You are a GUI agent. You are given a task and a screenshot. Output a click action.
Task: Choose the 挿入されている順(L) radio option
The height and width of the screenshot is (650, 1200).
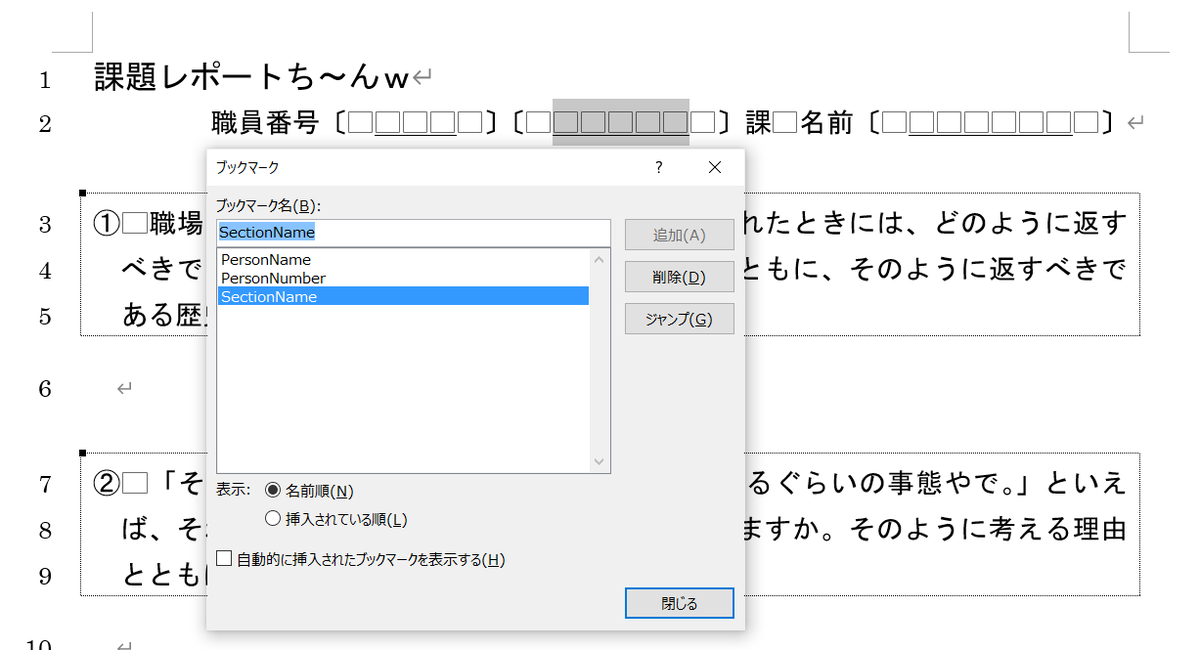tap(336, 519)
